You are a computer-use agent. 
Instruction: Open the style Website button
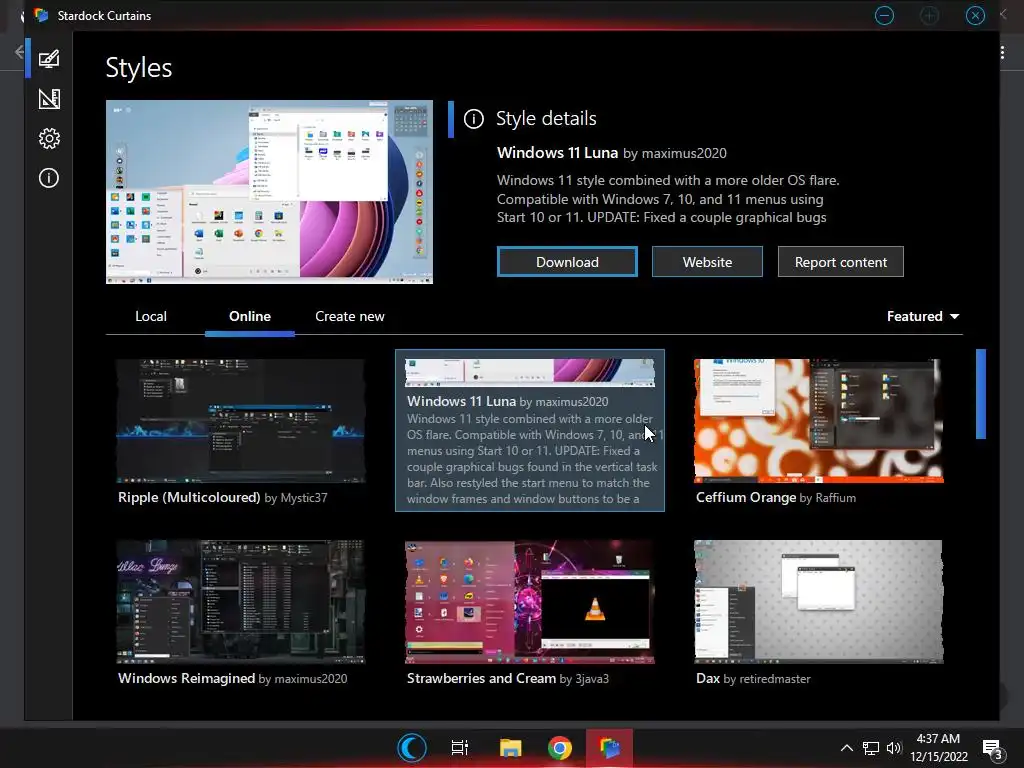point(707,262)
